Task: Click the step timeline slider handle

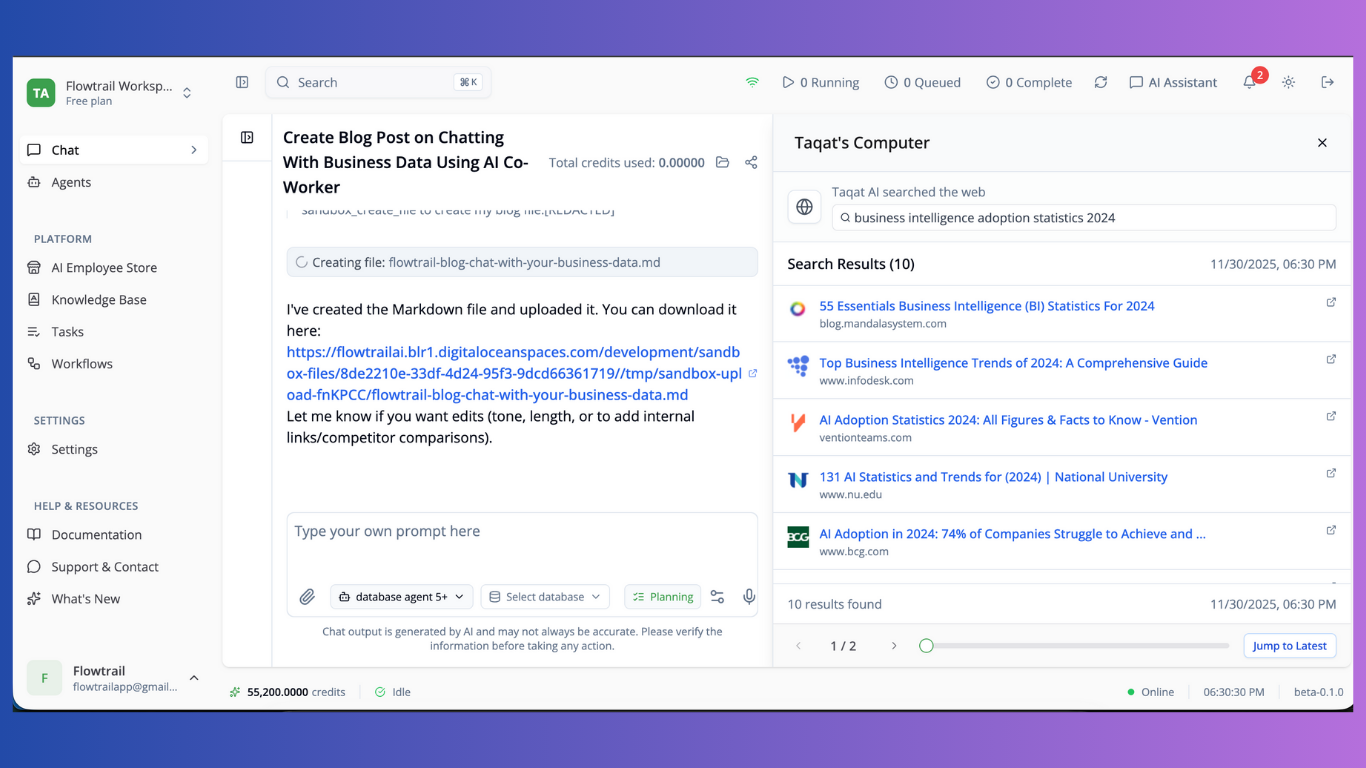Action: point(926,646)
